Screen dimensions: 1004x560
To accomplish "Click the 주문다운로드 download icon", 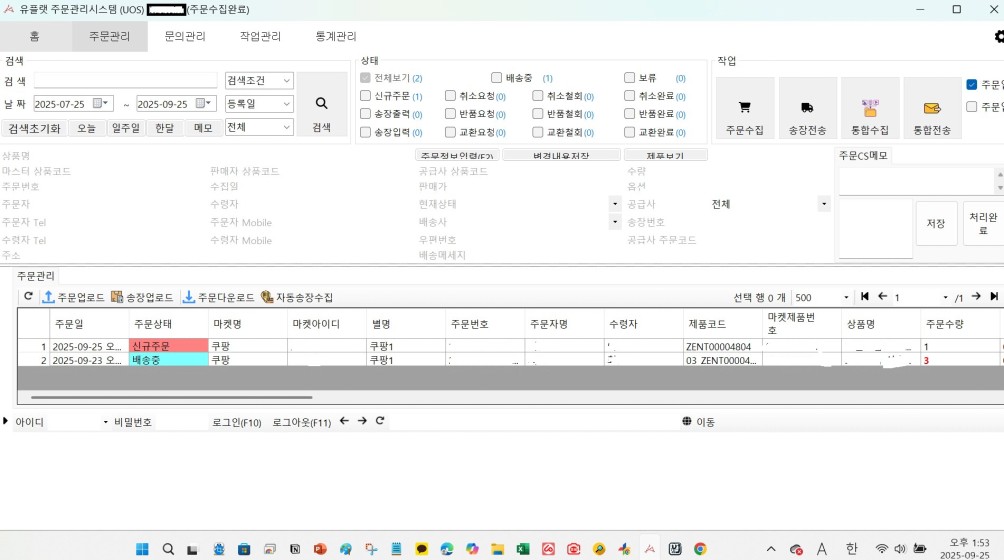I will click(189, 297).
